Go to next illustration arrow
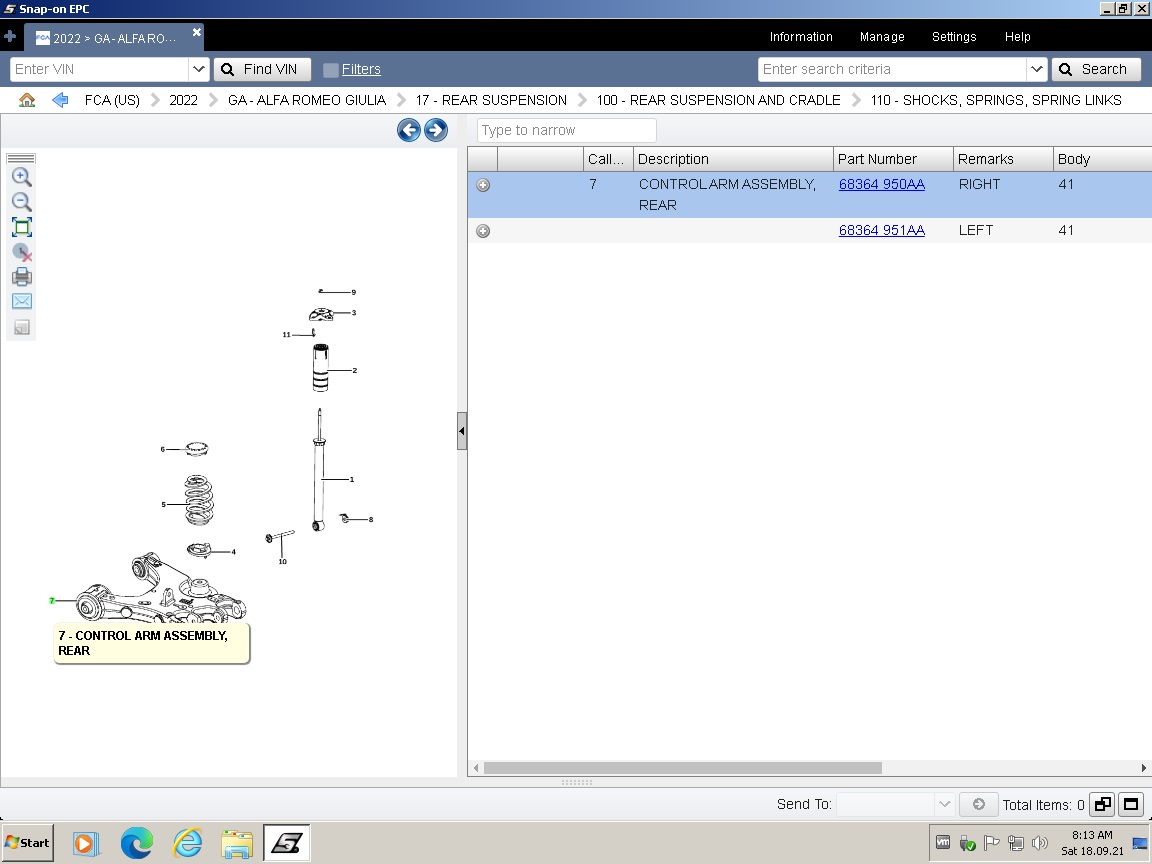The height and width of the screenshot is (864, 1152). pos(436,130)
